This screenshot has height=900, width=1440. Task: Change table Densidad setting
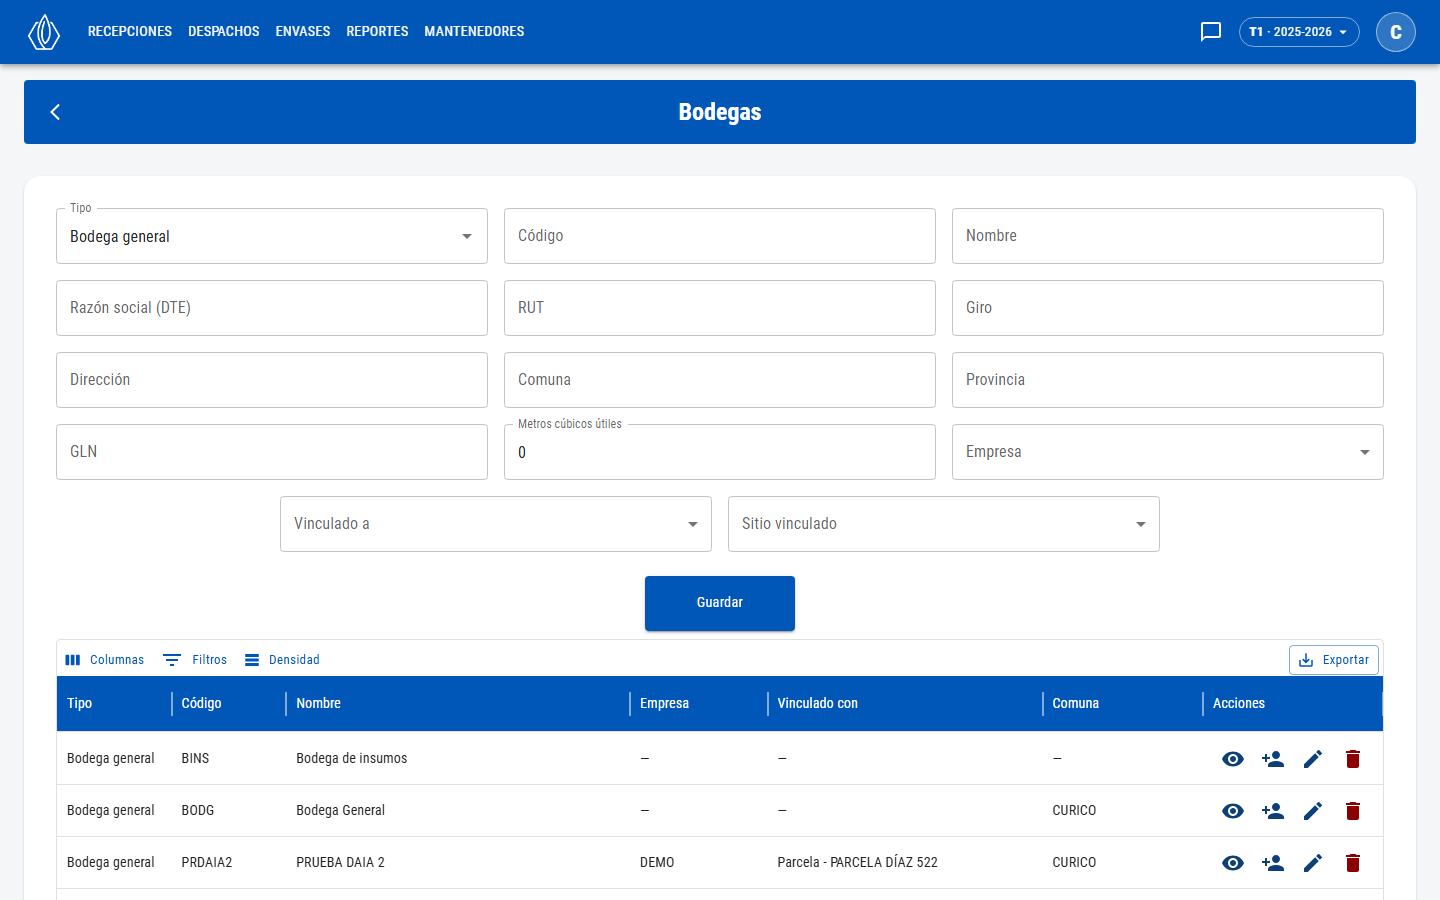click(x=282, y=660)
